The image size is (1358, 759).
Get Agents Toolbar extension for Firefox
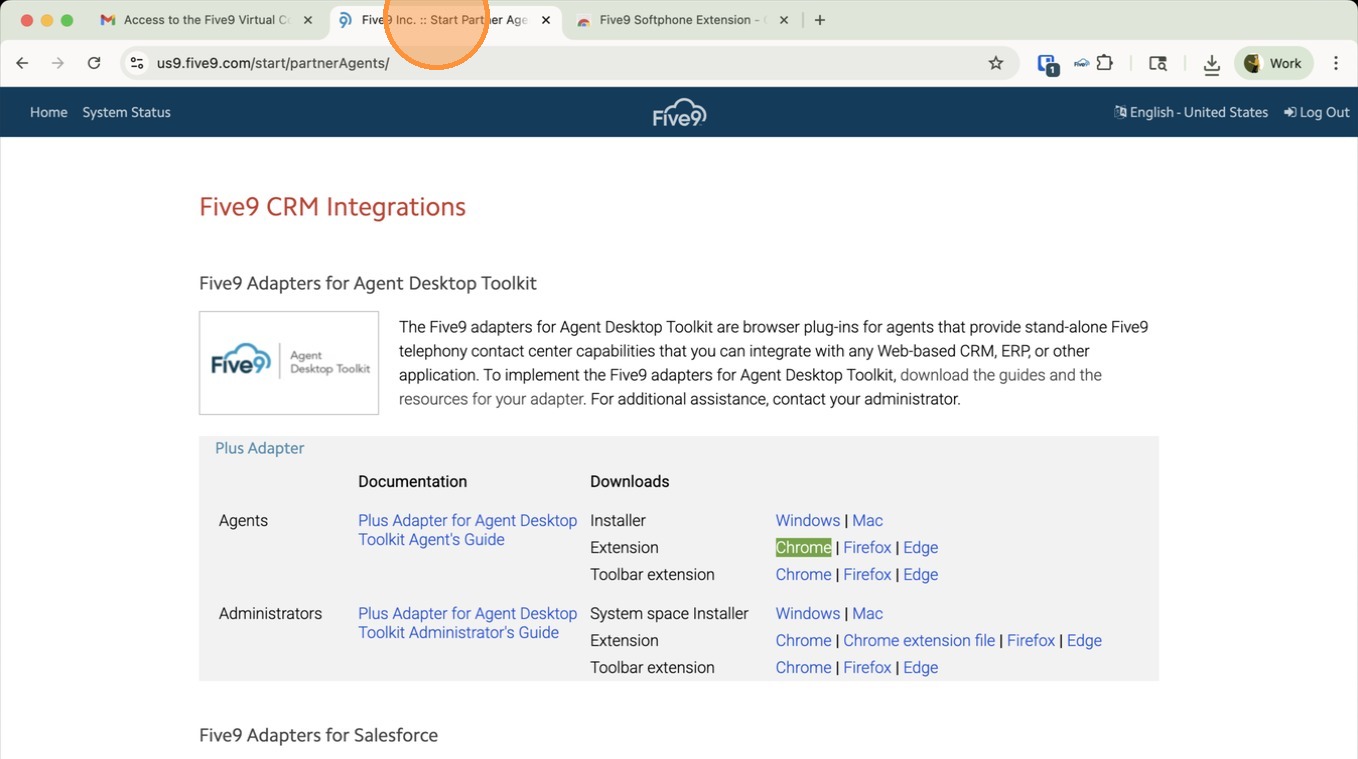(x=867, y=575)
